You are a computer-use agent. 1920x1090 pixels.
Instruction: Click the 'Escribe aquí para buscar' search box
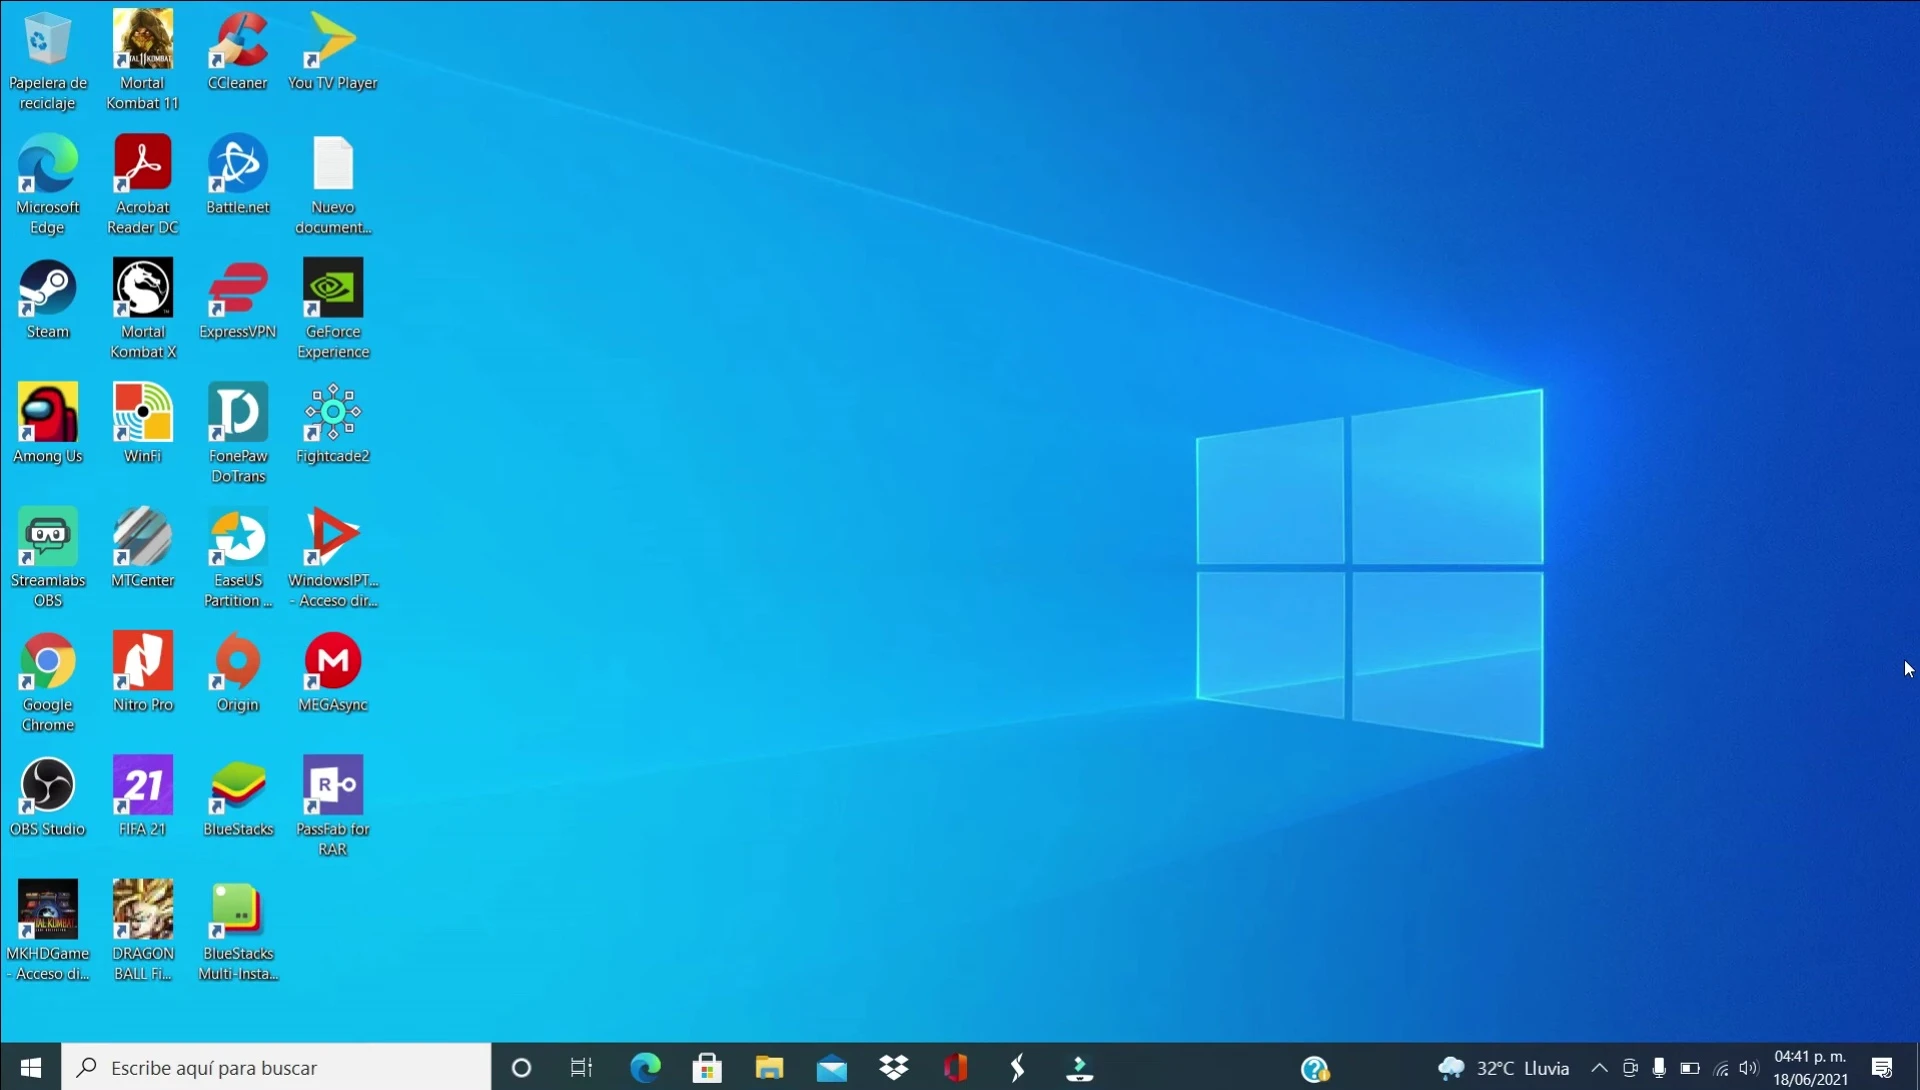pos(277,1067)
